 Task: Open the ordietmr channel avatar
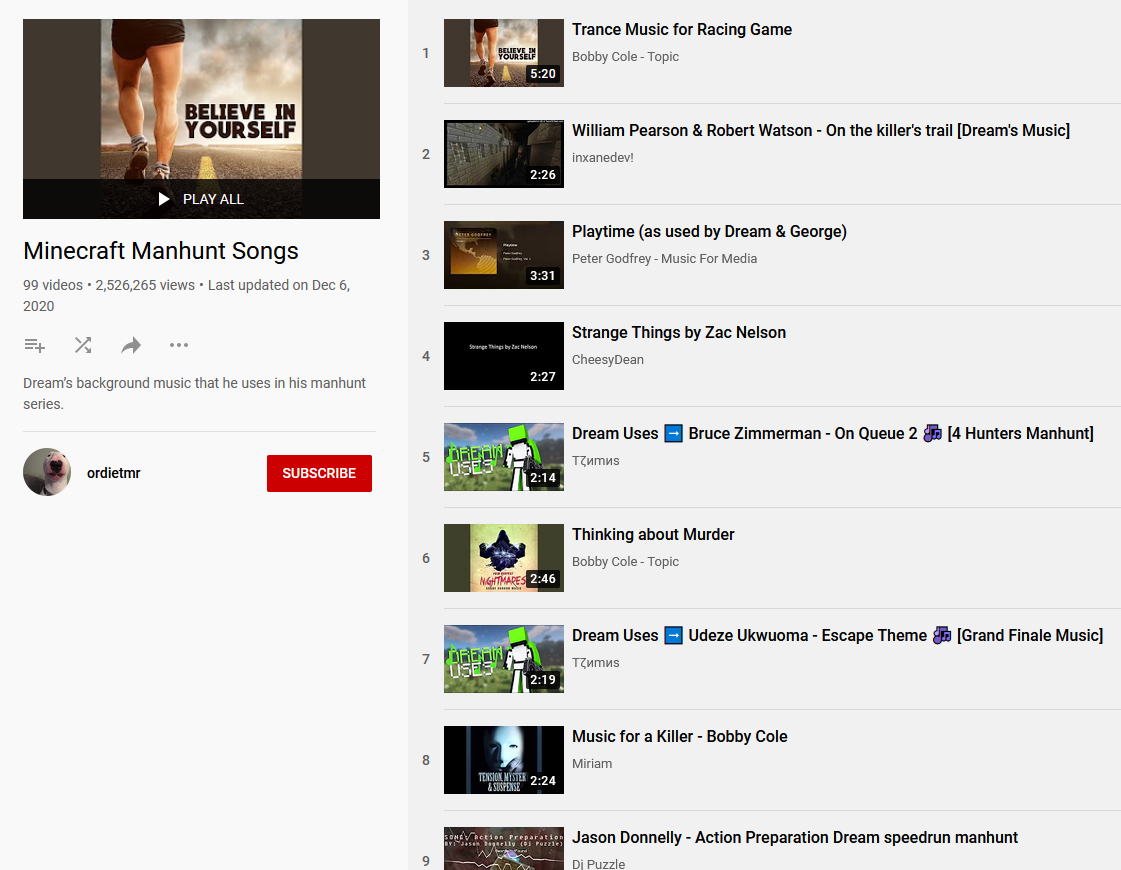pos(47,473)
